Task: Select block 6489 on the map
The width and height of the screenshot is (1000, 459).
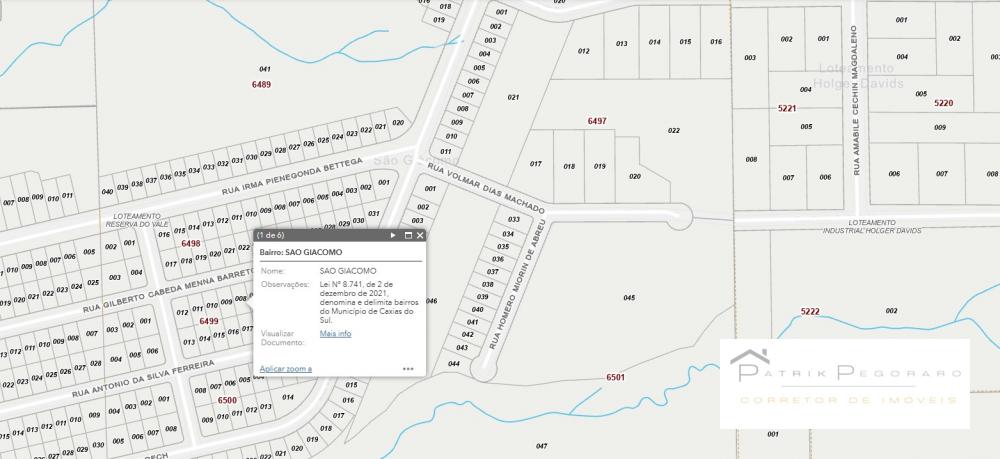Action: click(261, 85)
